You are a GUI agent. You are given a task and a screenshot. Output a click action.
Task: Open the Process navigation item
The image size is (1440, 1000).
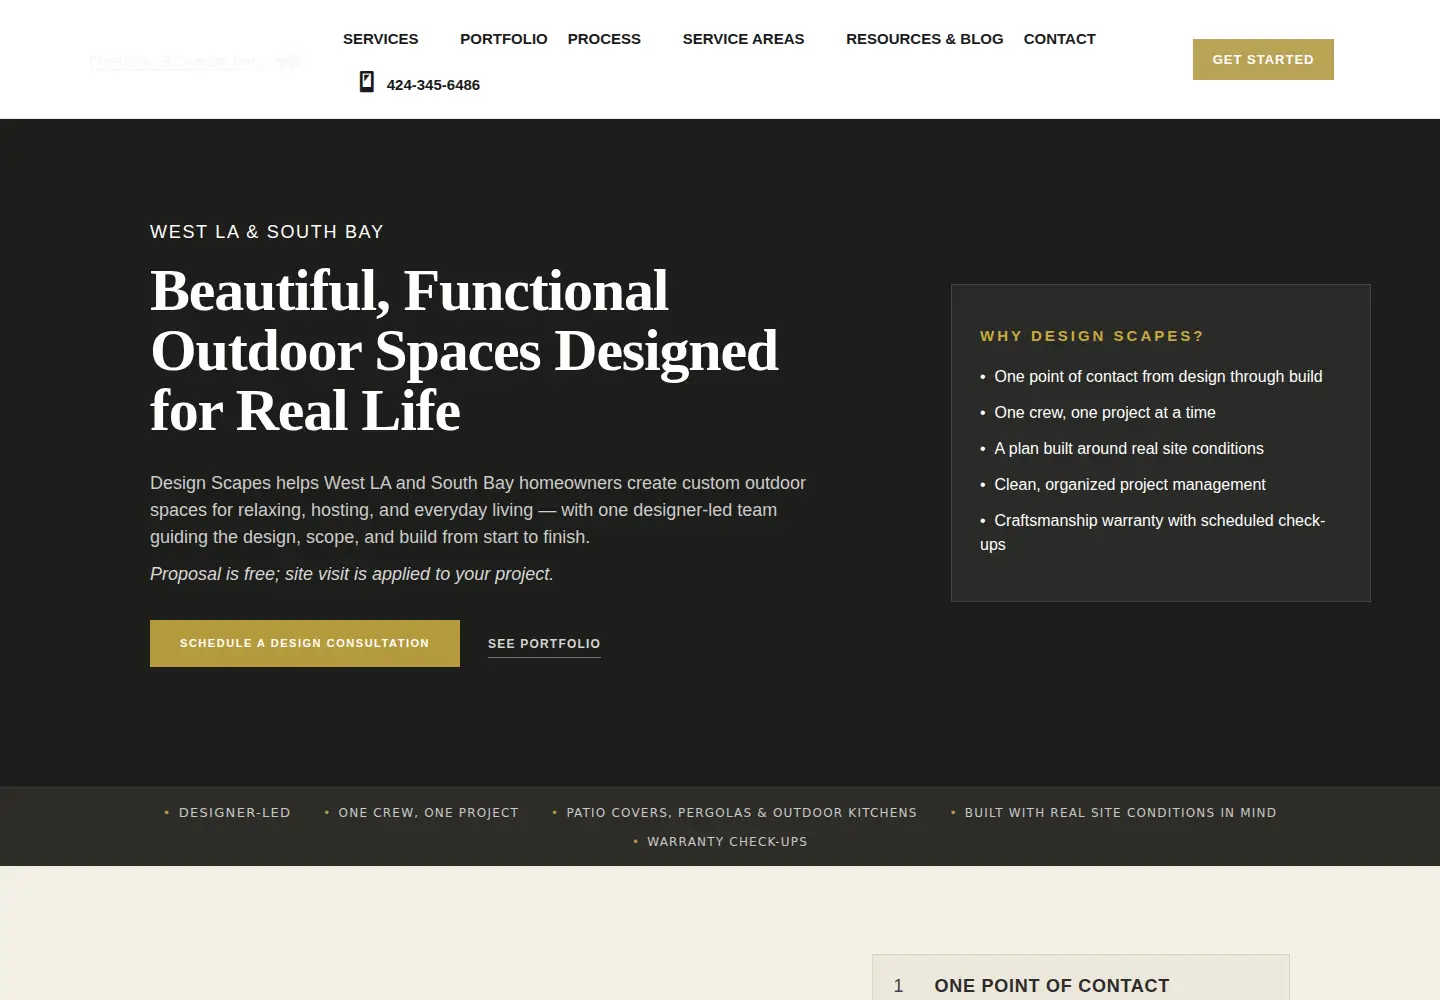pos(604,39)
